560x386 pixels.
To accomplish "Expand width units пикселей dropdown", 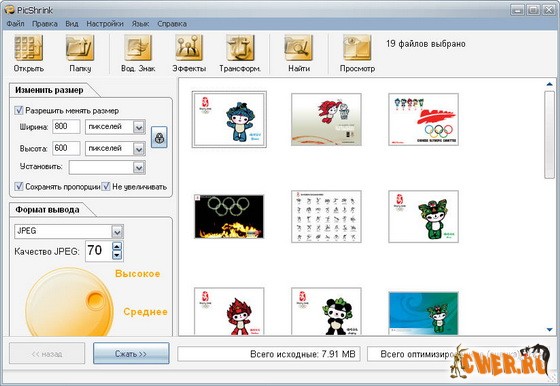I will pos(139,127).
